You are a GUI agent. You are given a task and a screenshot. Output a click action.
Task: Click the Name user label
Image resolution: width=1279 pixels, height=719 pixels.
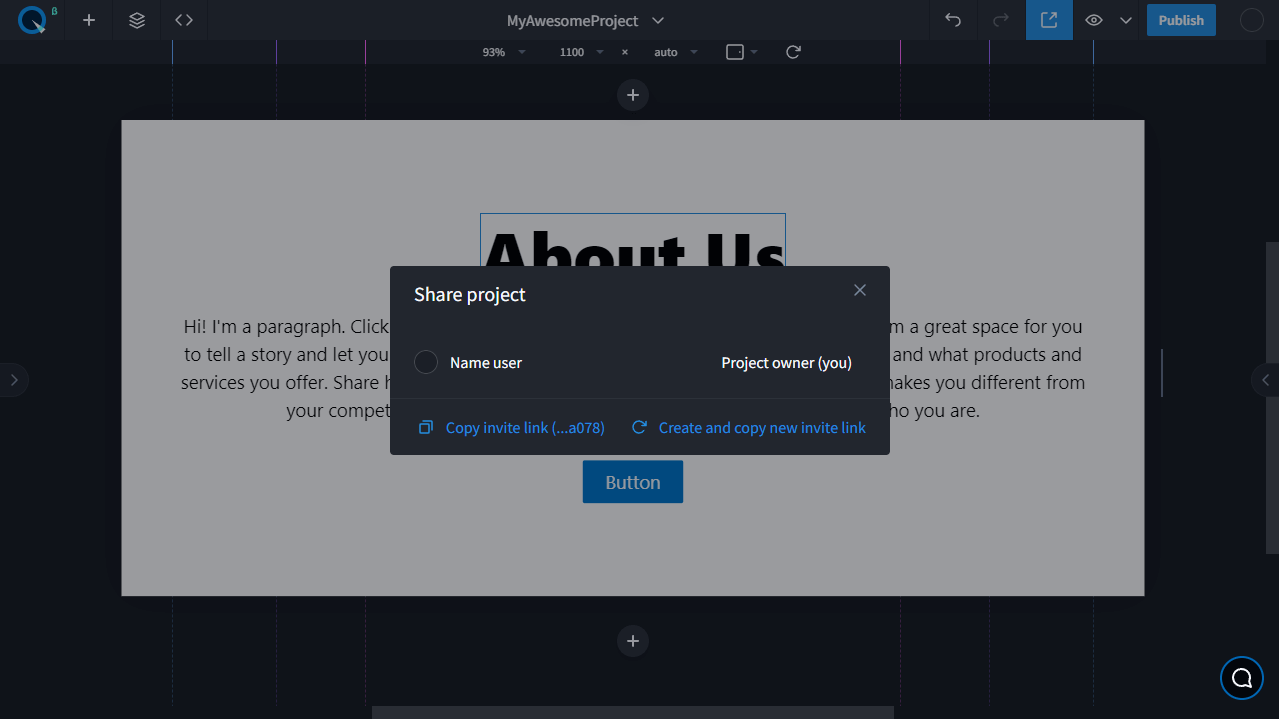pyautogui.click(x=486, y=363)
